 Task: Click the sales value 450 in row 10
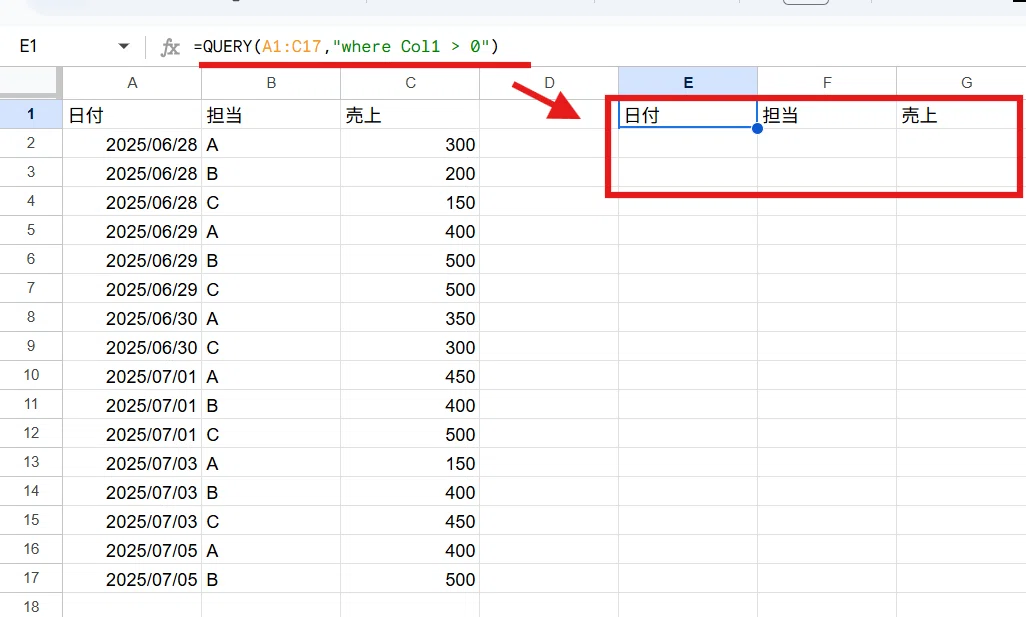(x=410, y=376)
